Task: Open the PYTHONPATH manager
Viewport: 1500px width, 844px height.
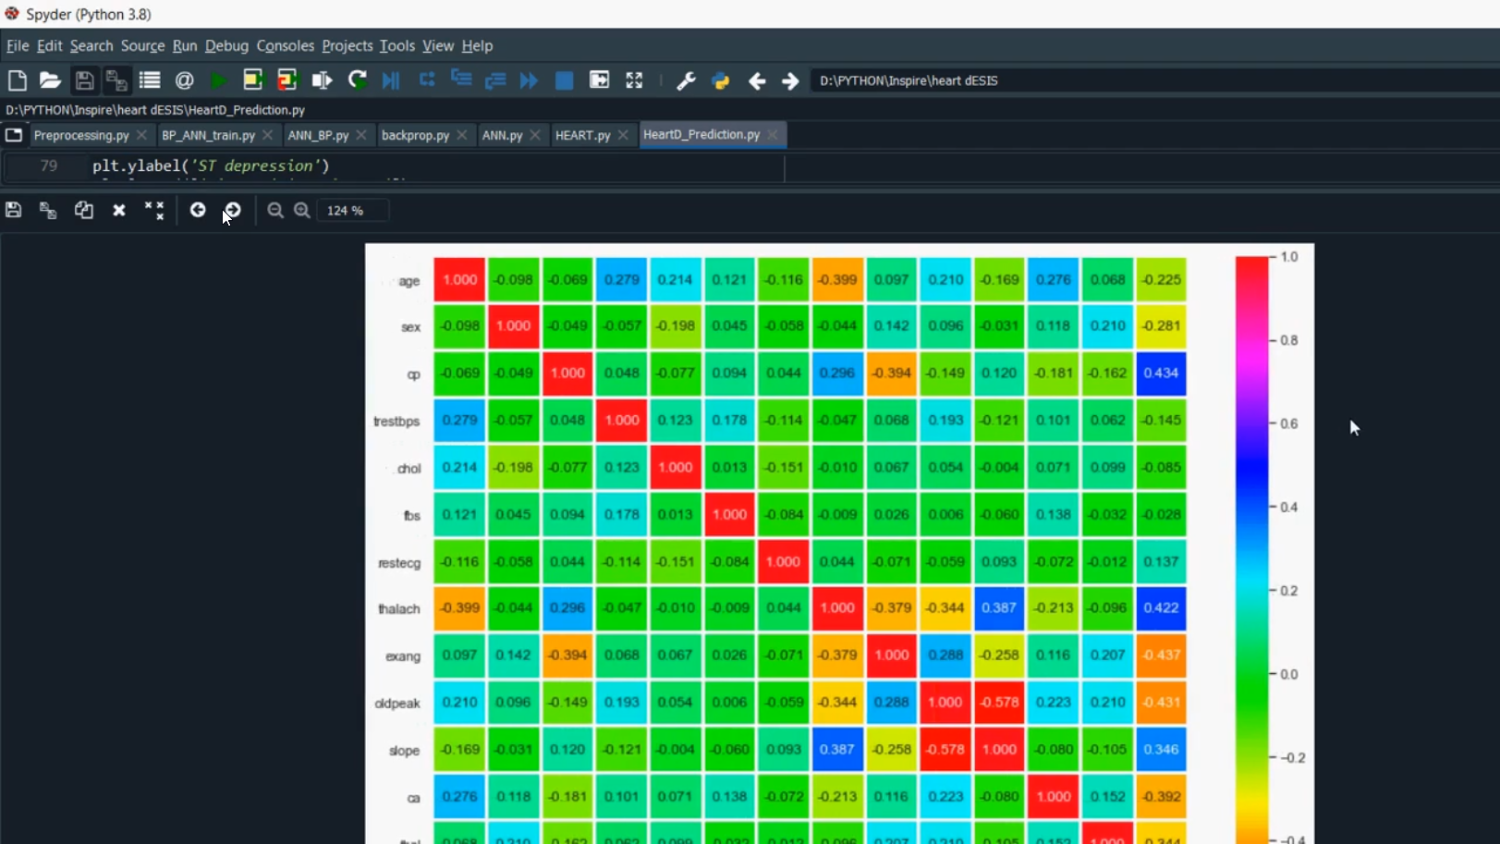Action: click(719, 80)
